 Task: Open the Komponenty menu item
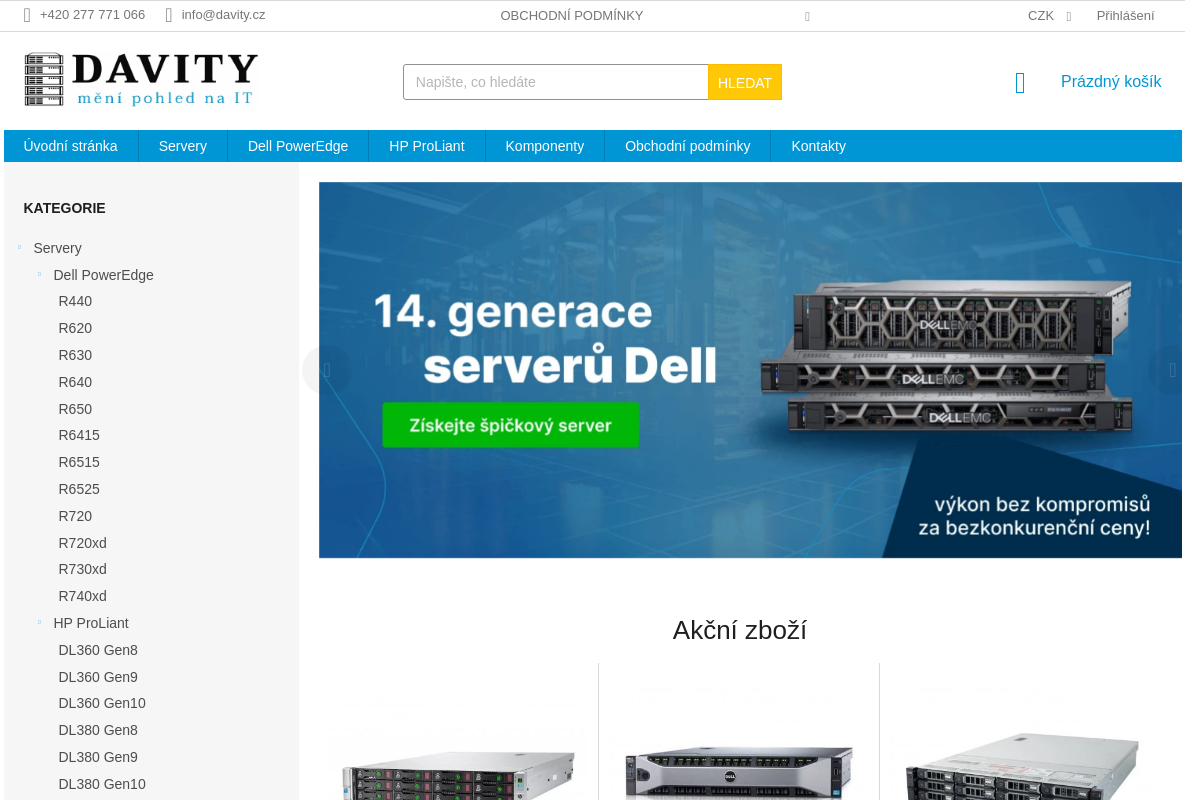point(545,146)
